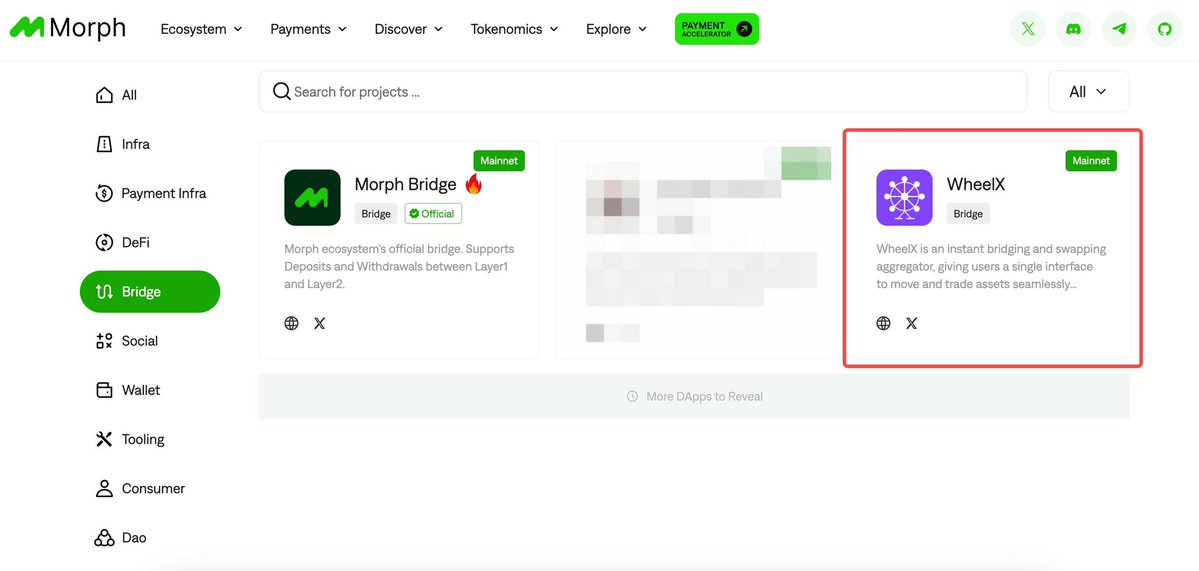Open the Morph Bridge X profile icon
Image resolution: width=1199 pixels, height=571 pixels.
320,323
